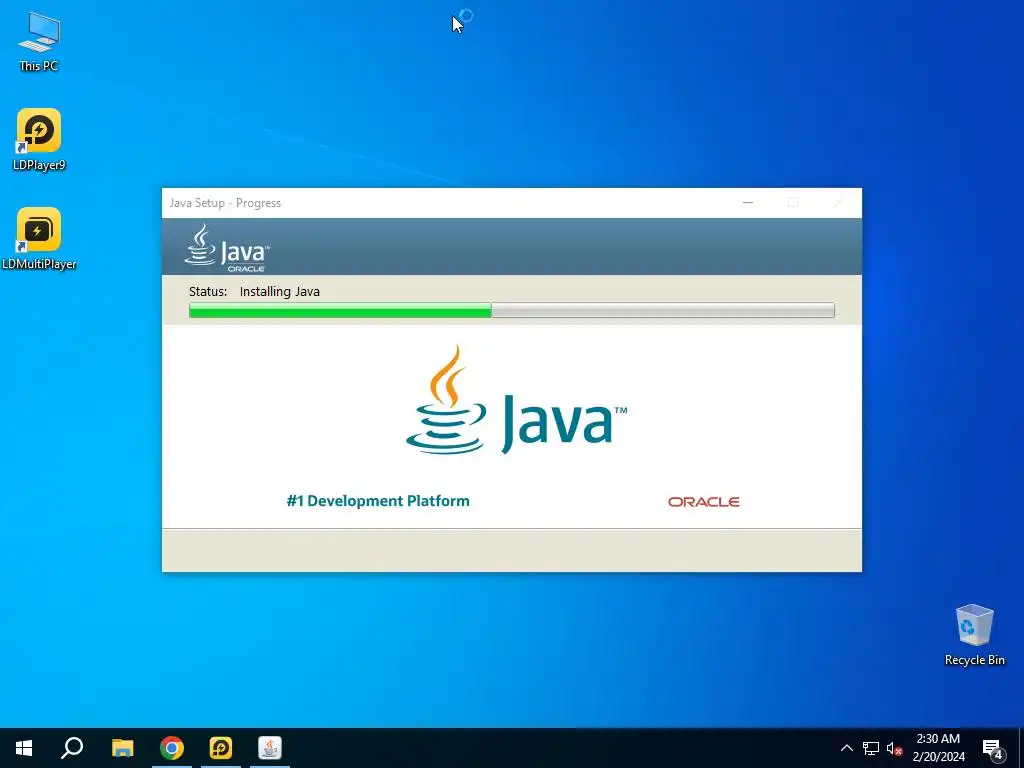Select the LDMultiPlayer desktop shortcut
1024x768 pixels.
pyautogui.click(x=39, y=239)
